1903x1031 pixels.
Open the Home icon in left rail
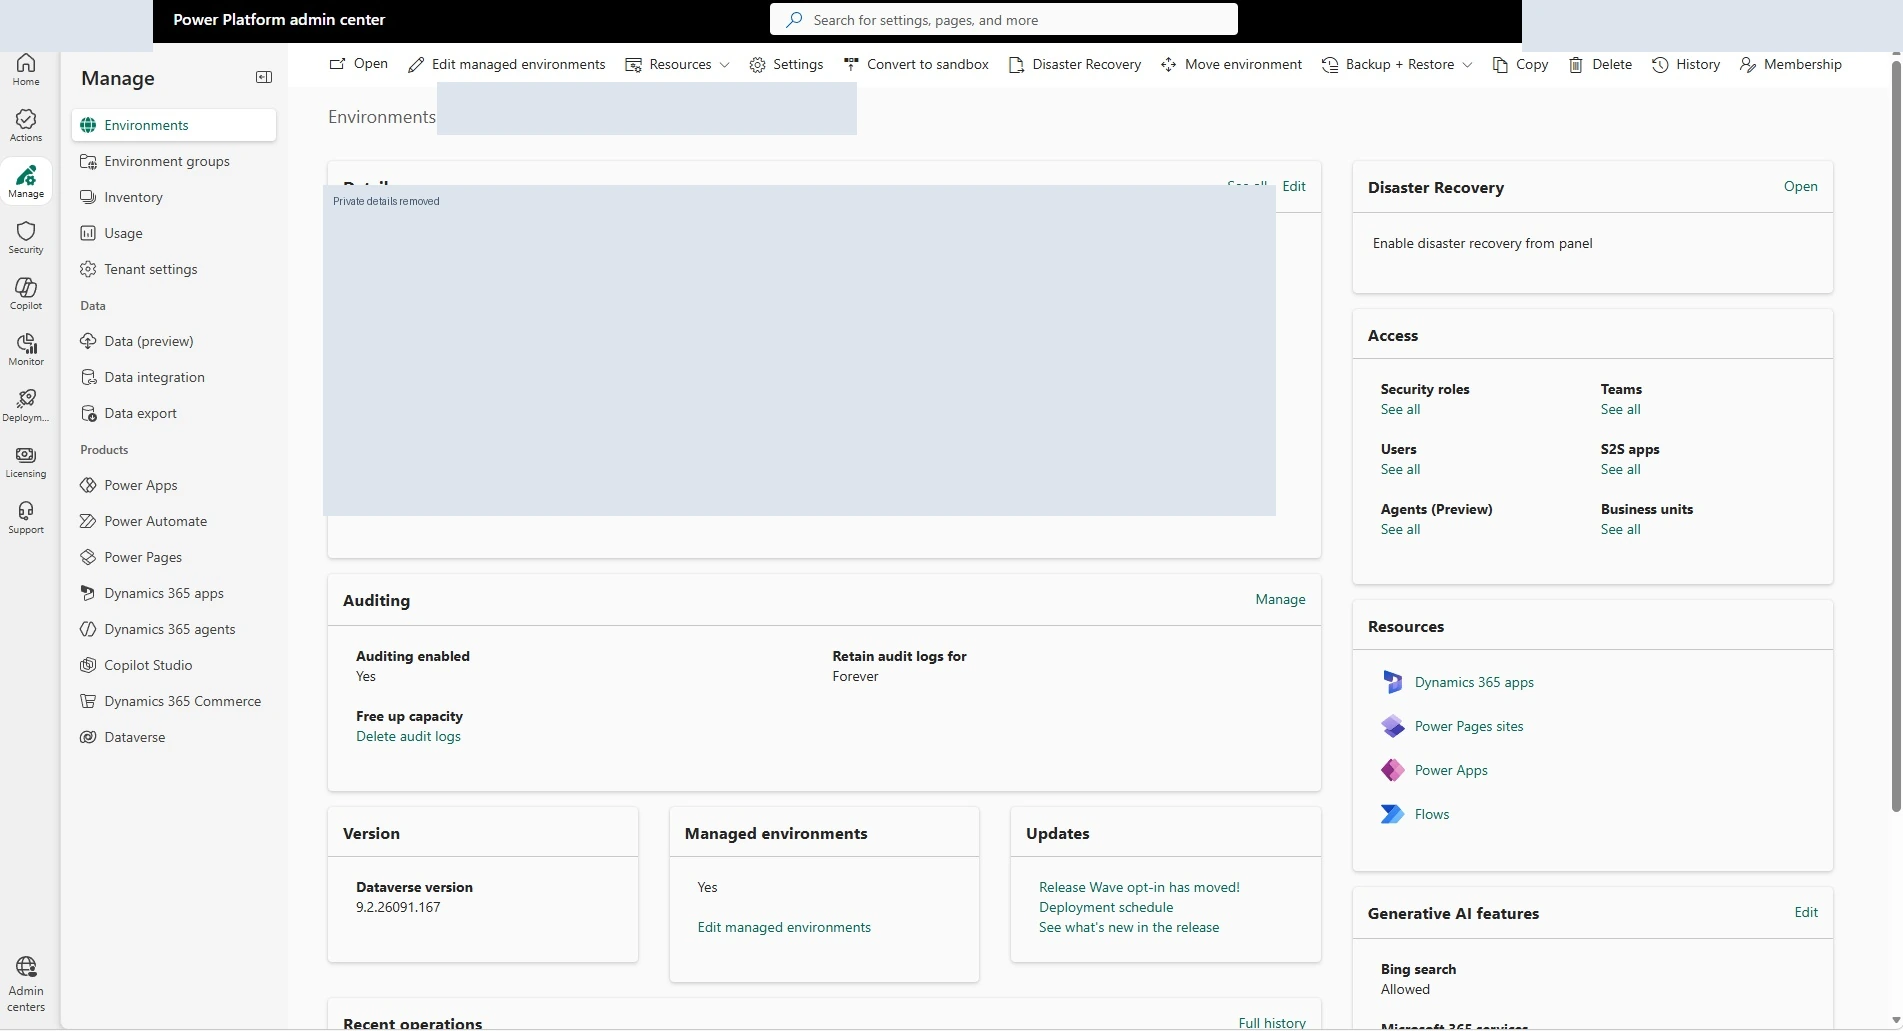26,69
